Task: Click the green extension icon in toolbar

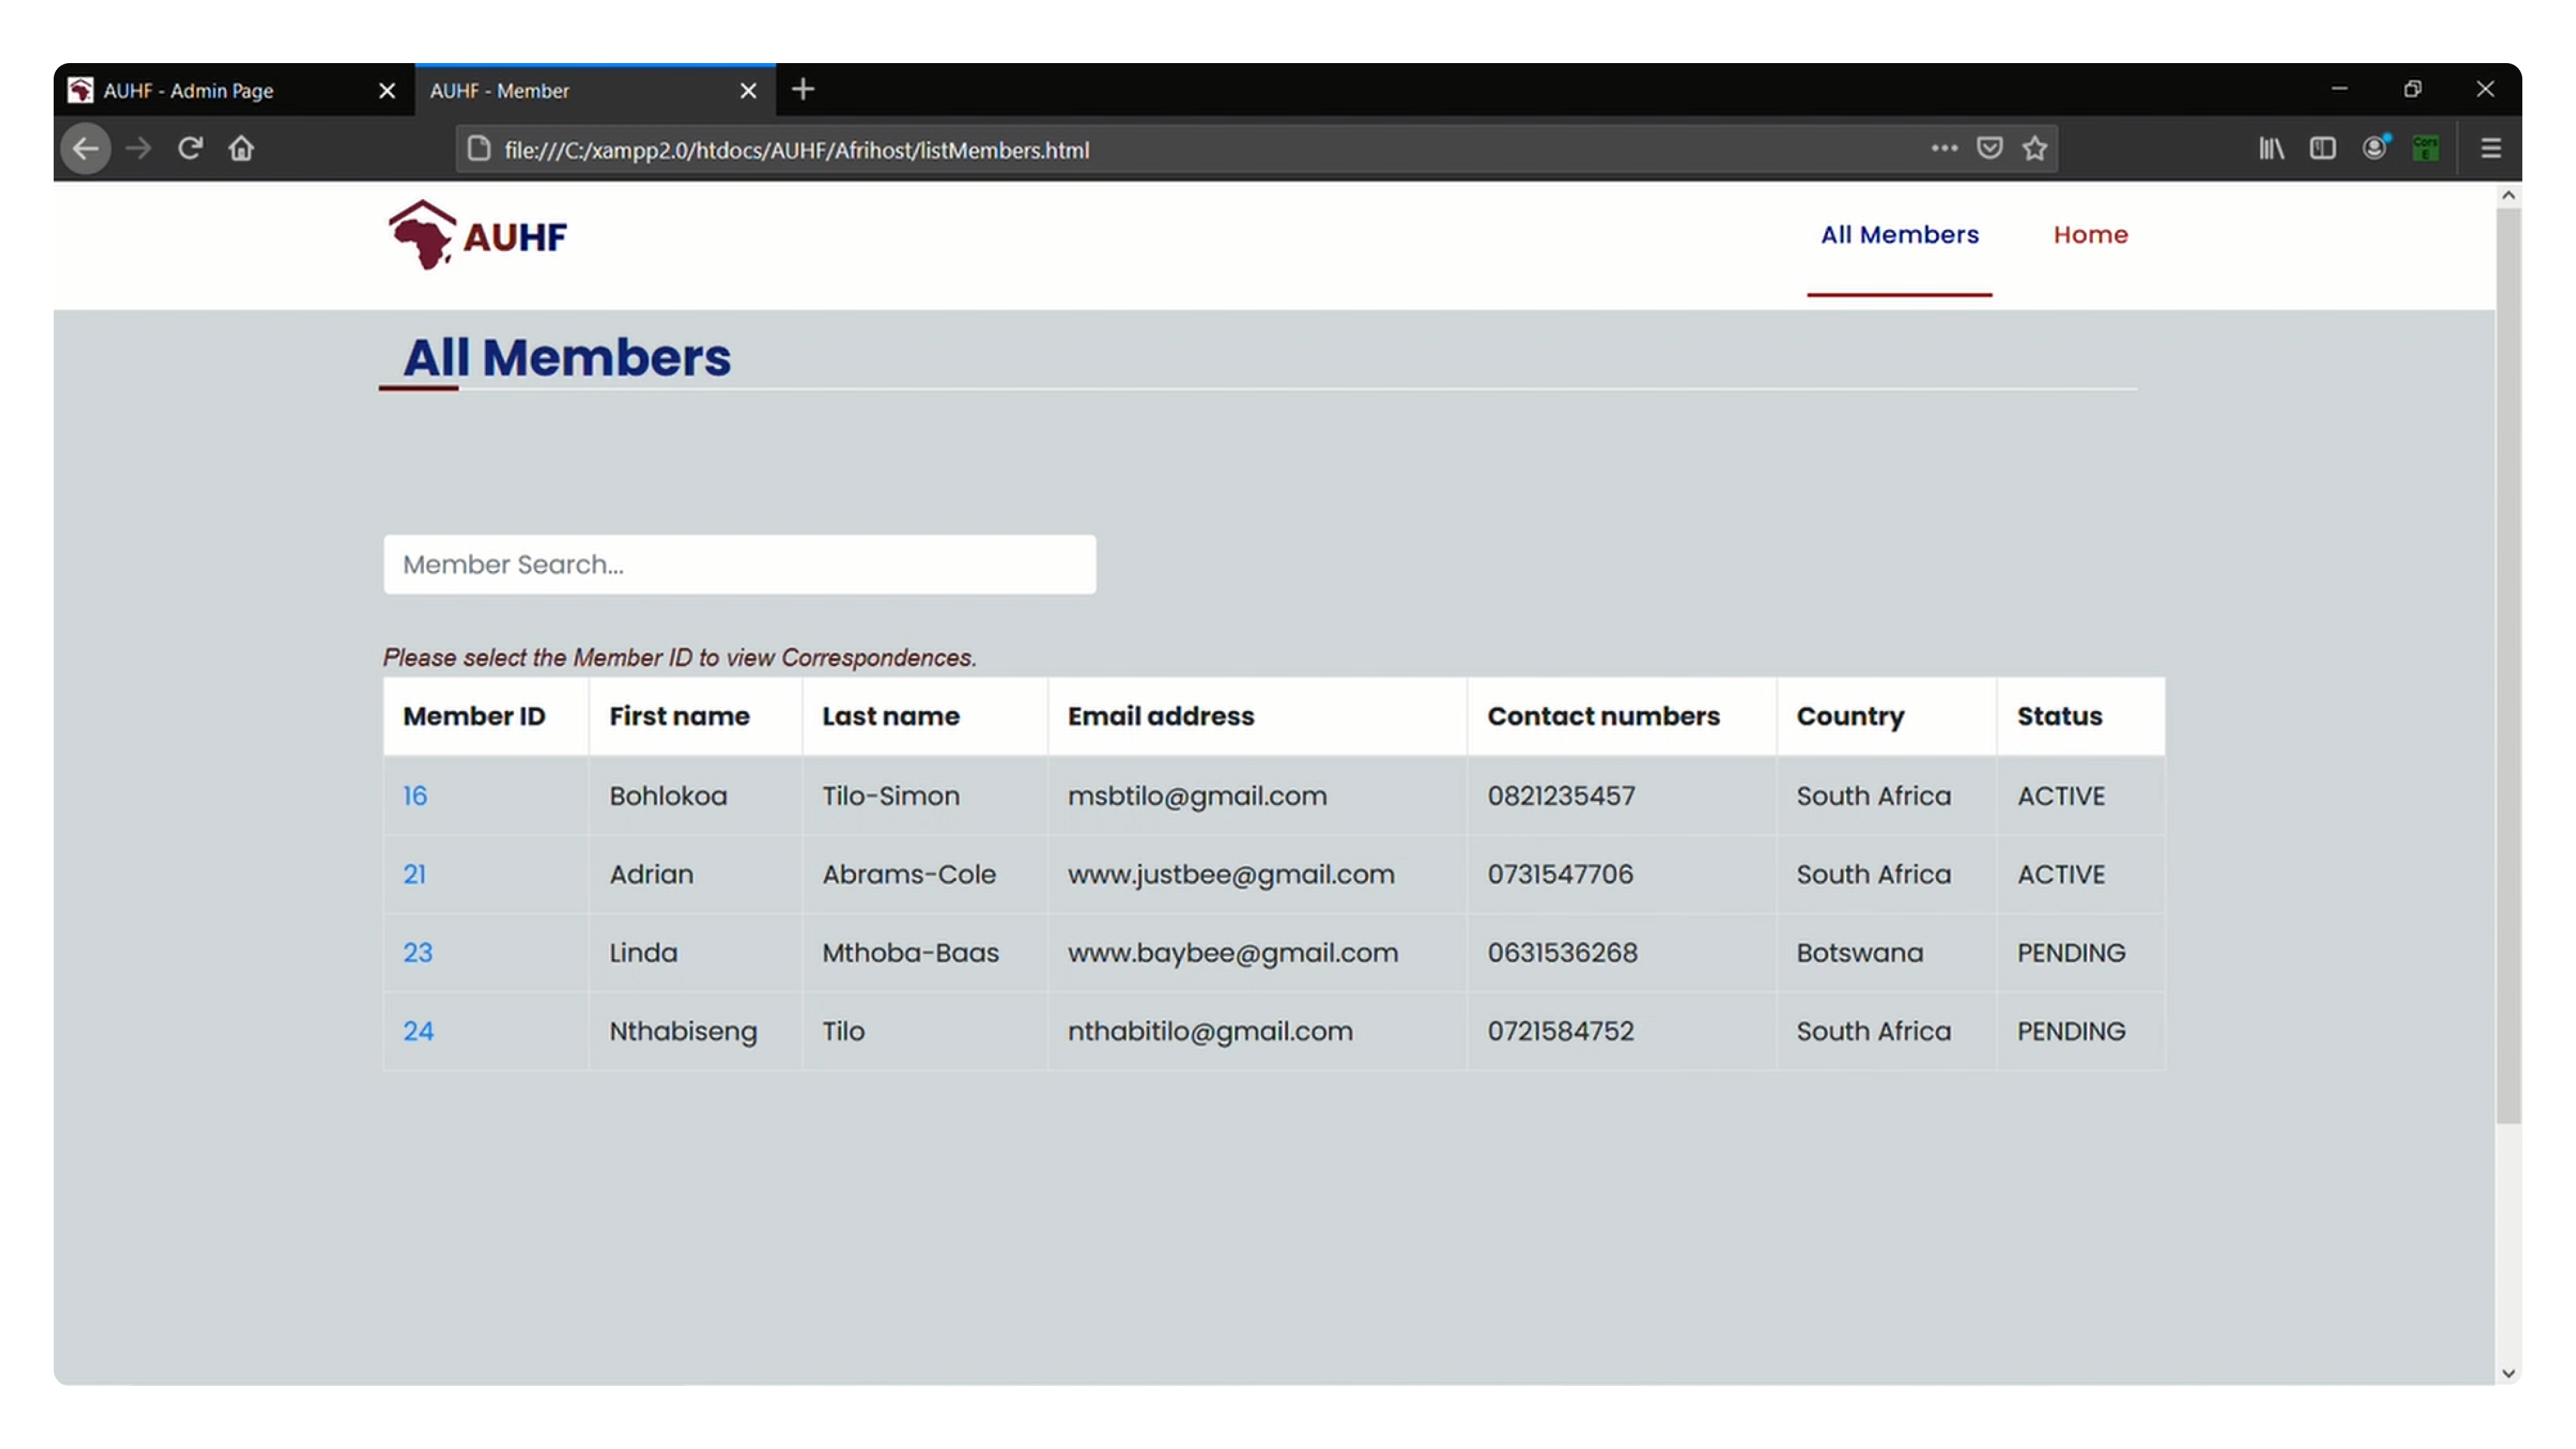Action: pyautogui.click(x=2425, y=148)
